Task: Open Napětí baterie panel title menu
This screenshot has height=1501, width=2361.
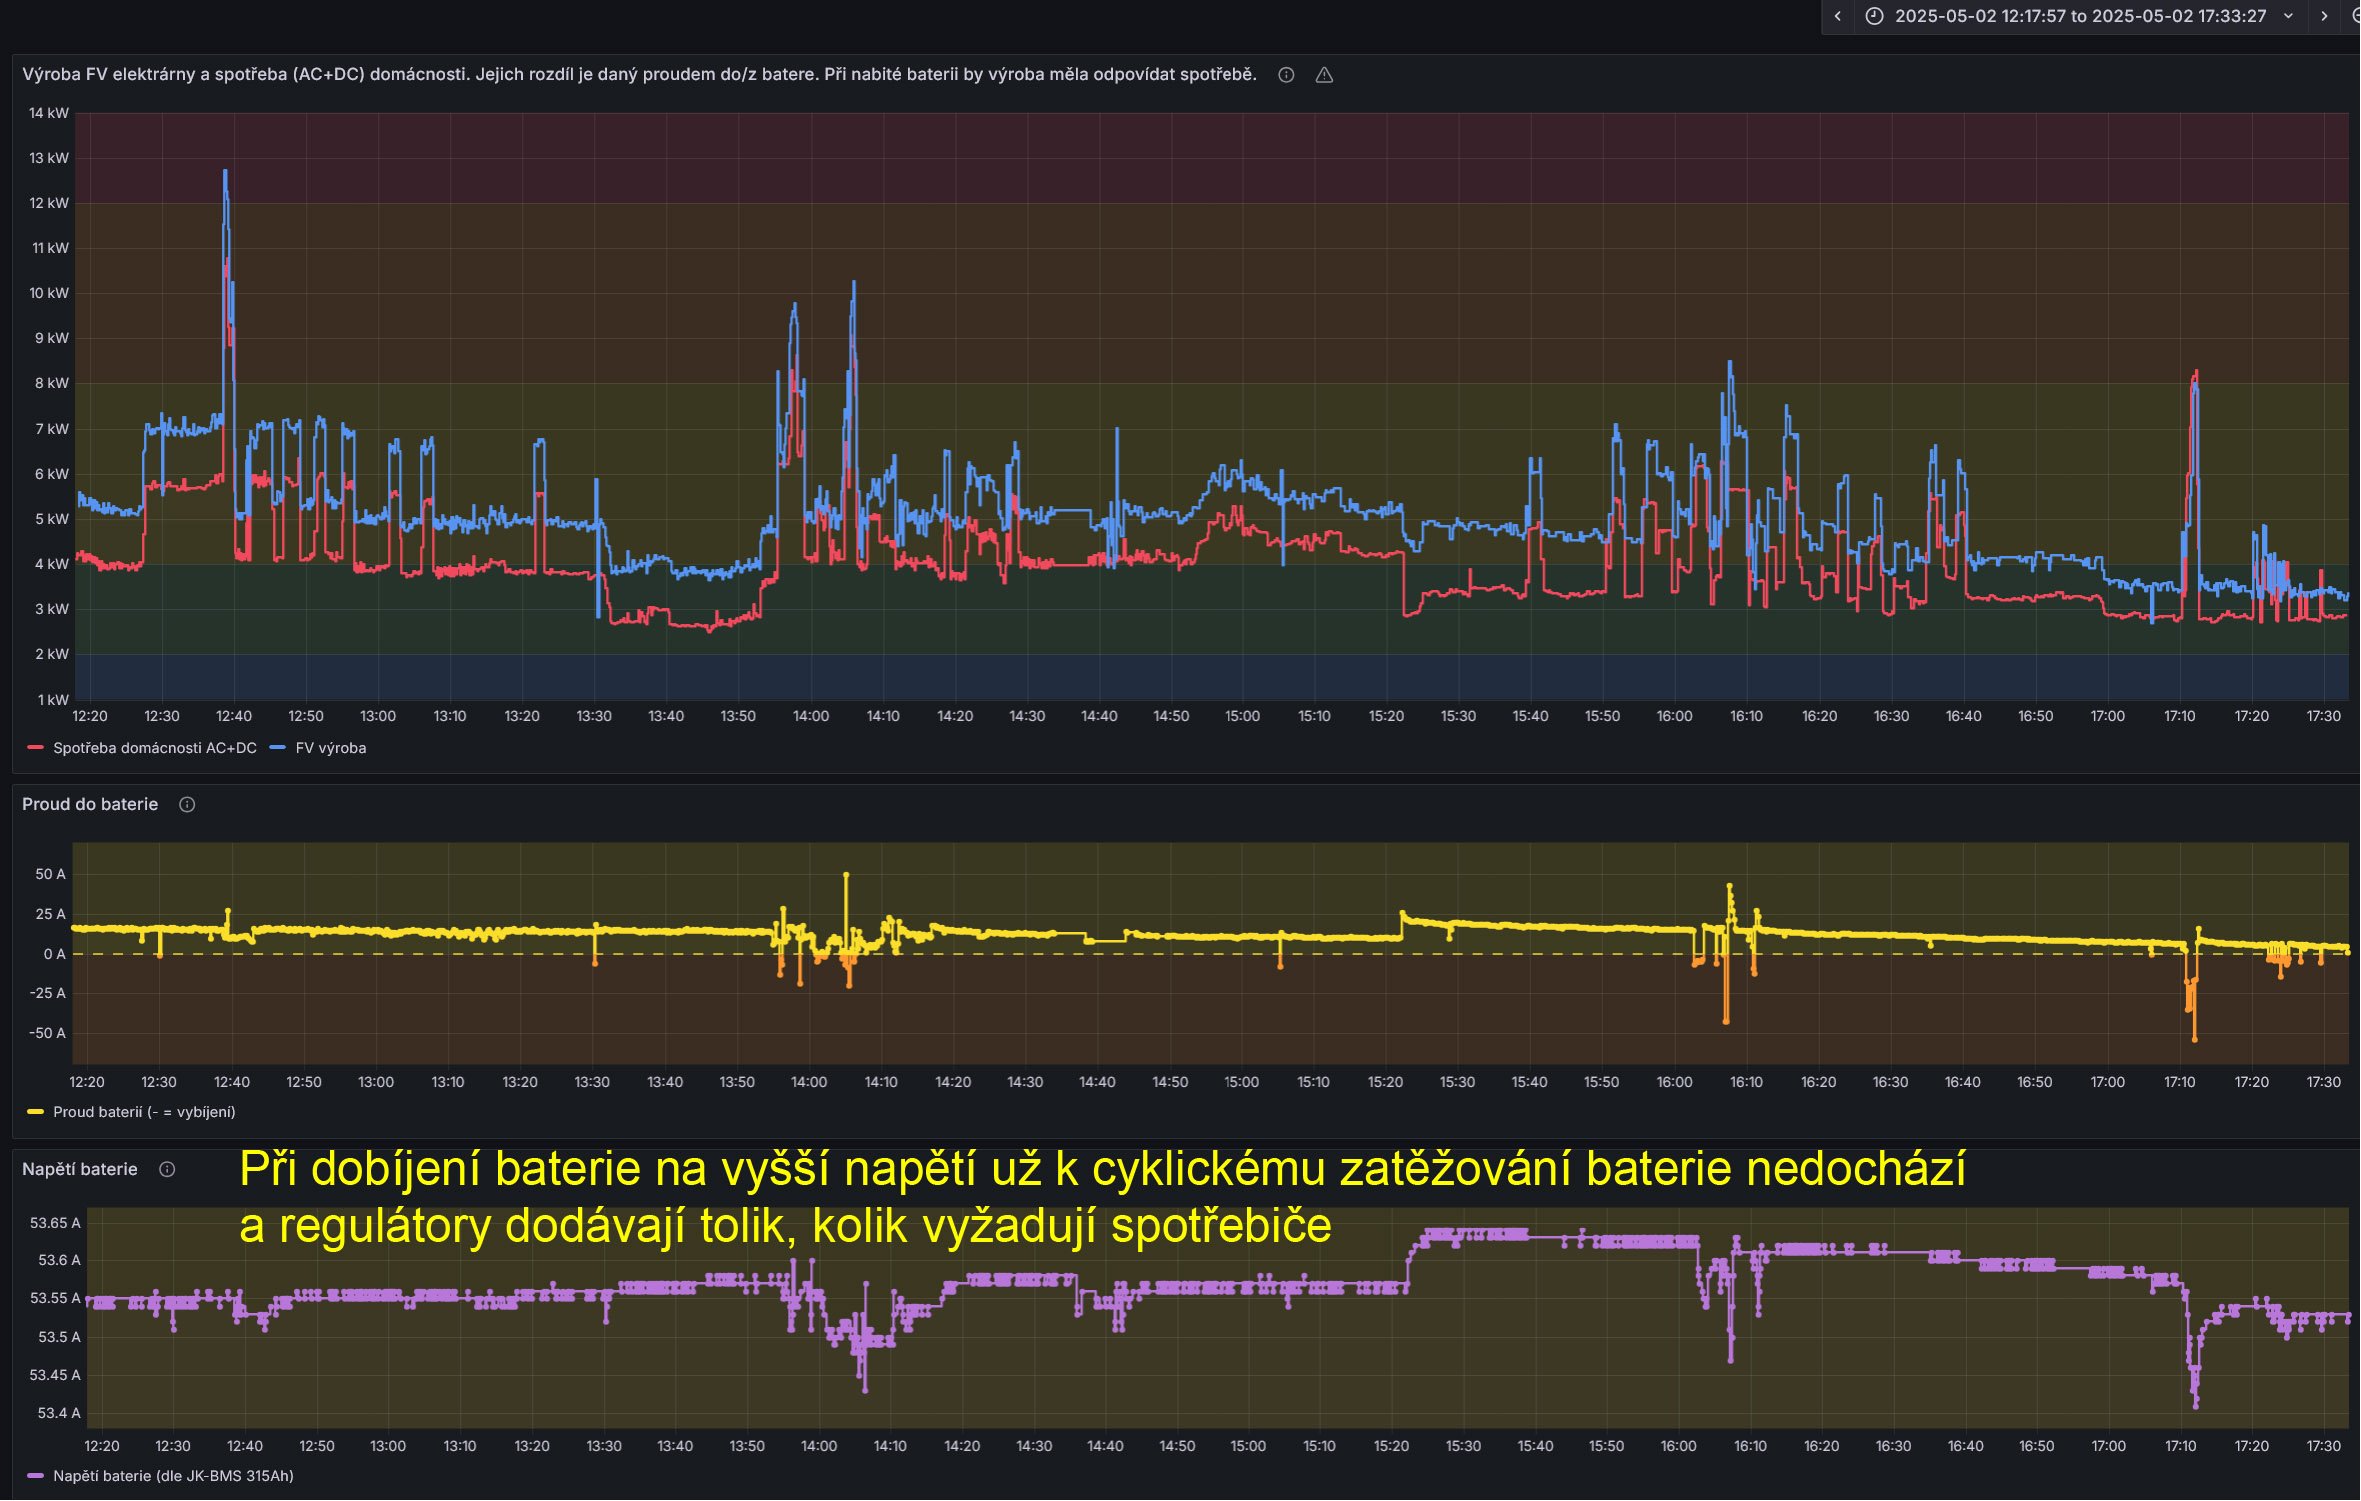Action: click(80, 1170)
